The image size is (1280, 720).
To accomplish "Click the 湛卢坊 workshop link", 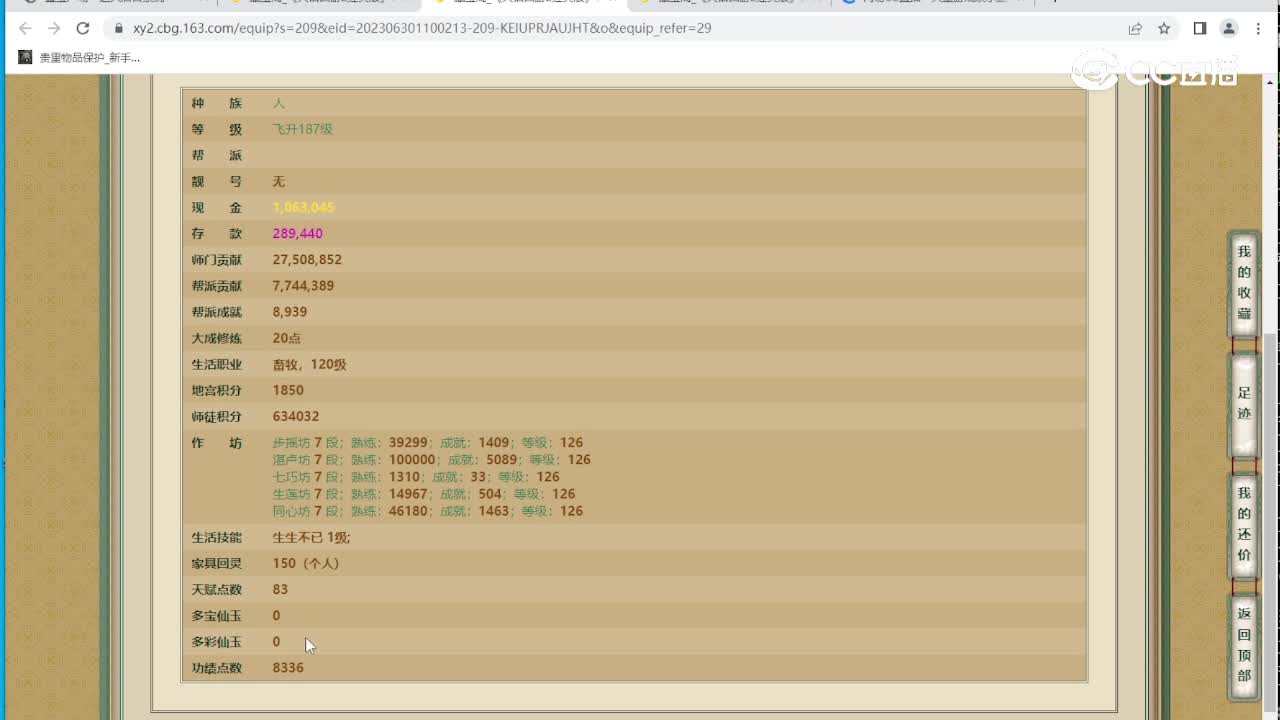I will tap(291, 459).
